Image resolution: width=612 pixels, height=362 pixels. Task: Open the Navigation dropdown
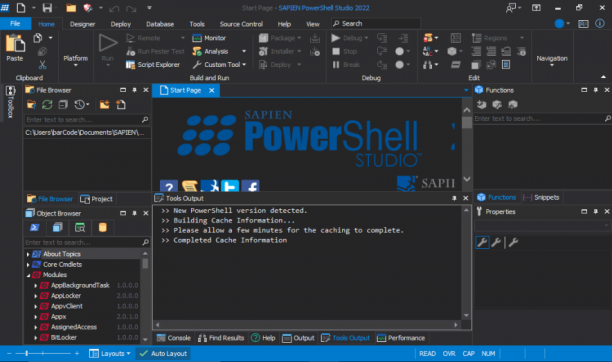pyautogui.click(x=552, y=60)
